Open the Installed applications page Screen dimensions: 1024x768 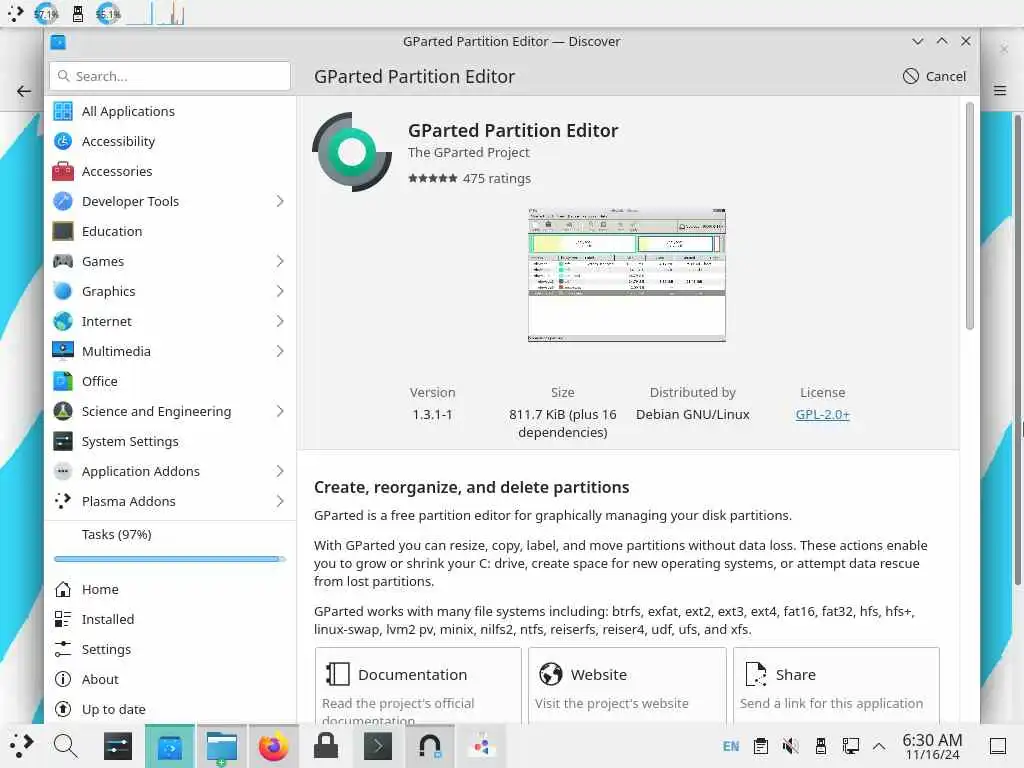coord(170,619)
